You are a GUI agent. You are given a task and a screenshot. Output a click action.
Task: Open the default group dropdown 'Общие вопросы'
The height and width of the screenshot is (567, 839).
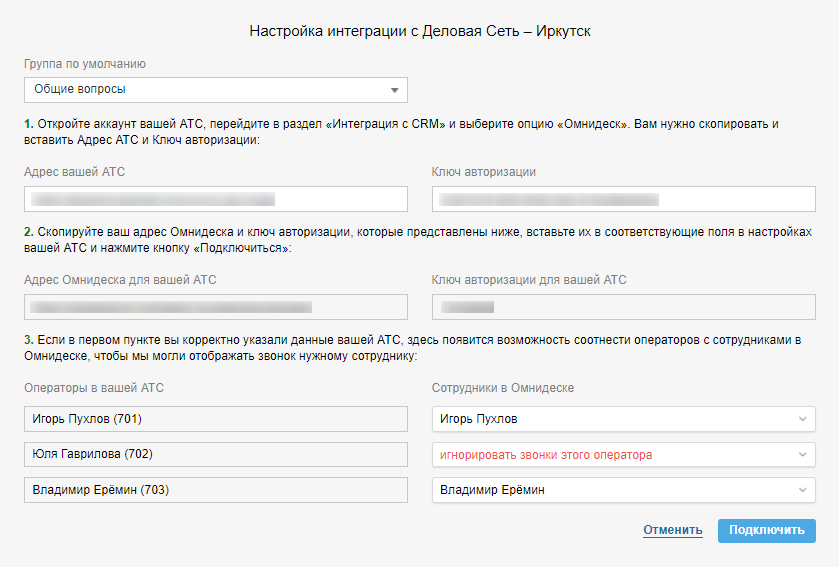(x=216, y=90)
